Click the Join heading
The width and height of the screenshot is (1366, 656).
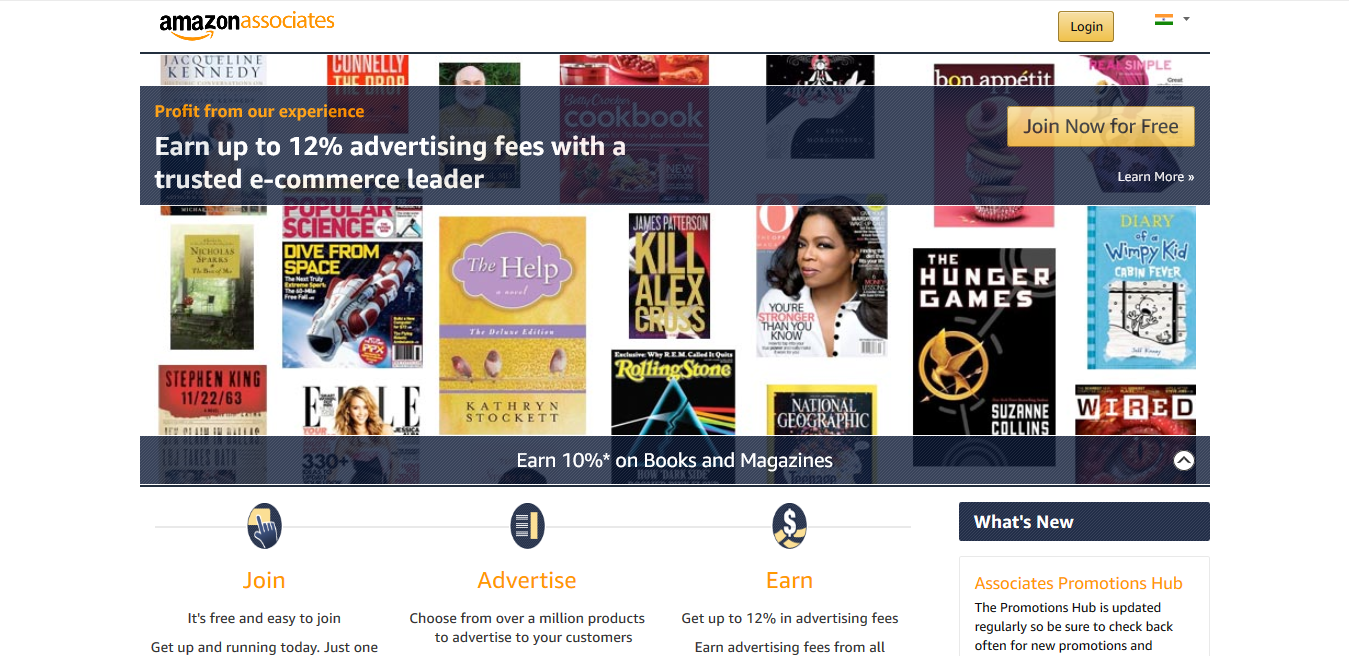tap(264, 580)
